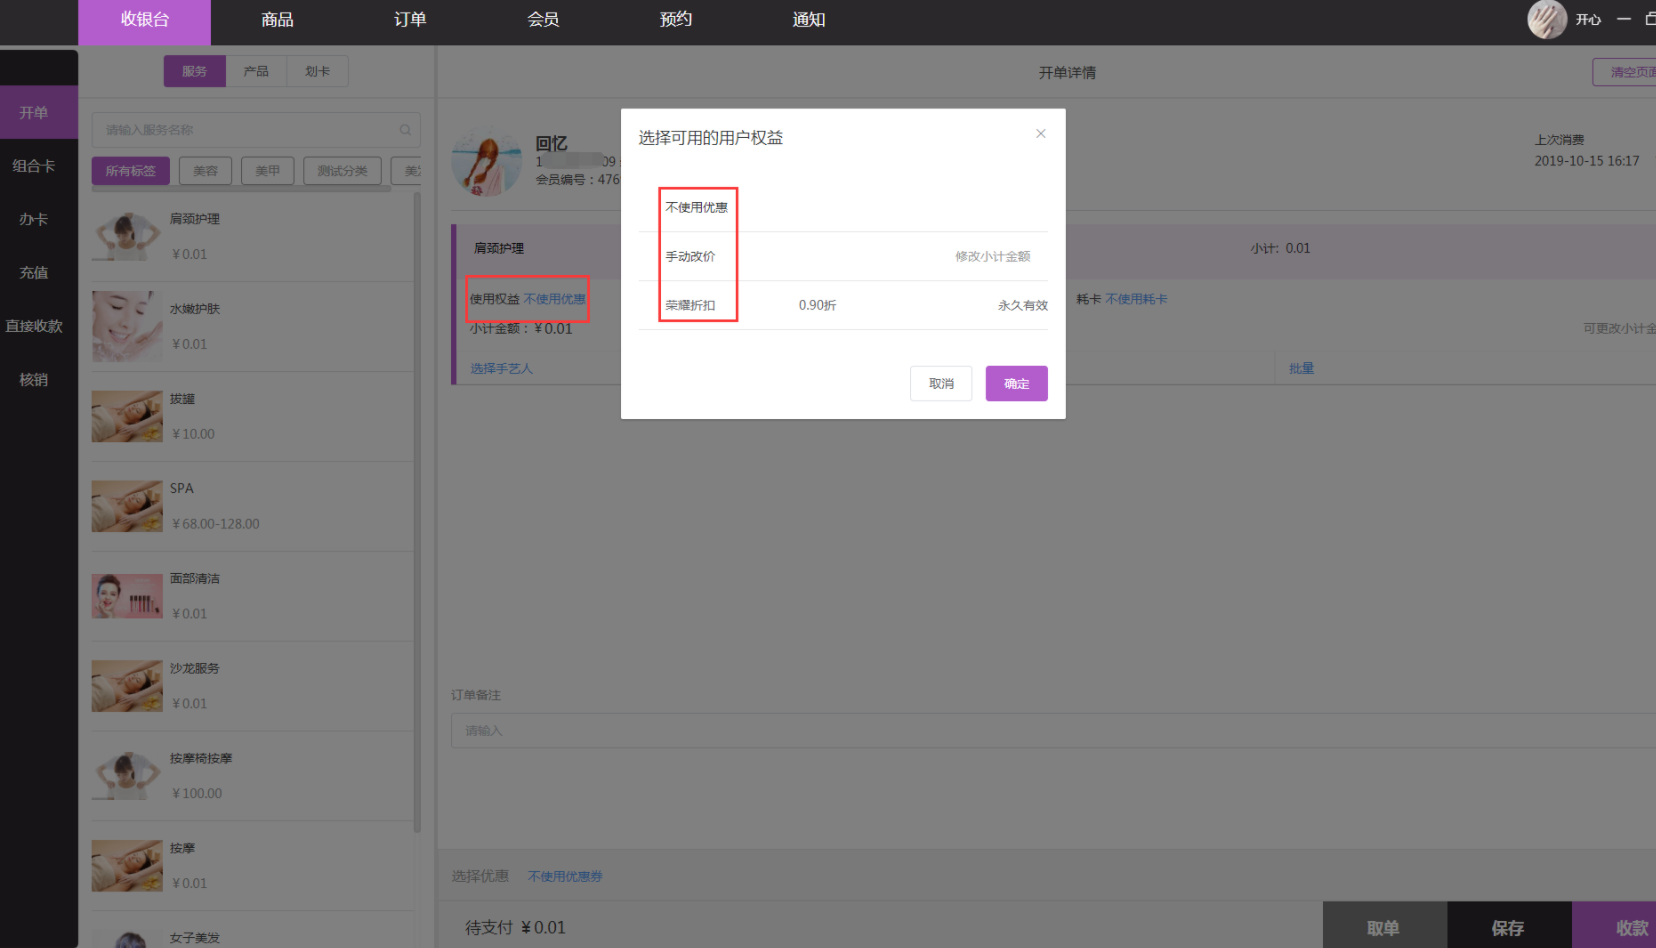The image size is (1656, 948).
Task: Select 组合卡 in left sidebar
Action: point(34,166)
